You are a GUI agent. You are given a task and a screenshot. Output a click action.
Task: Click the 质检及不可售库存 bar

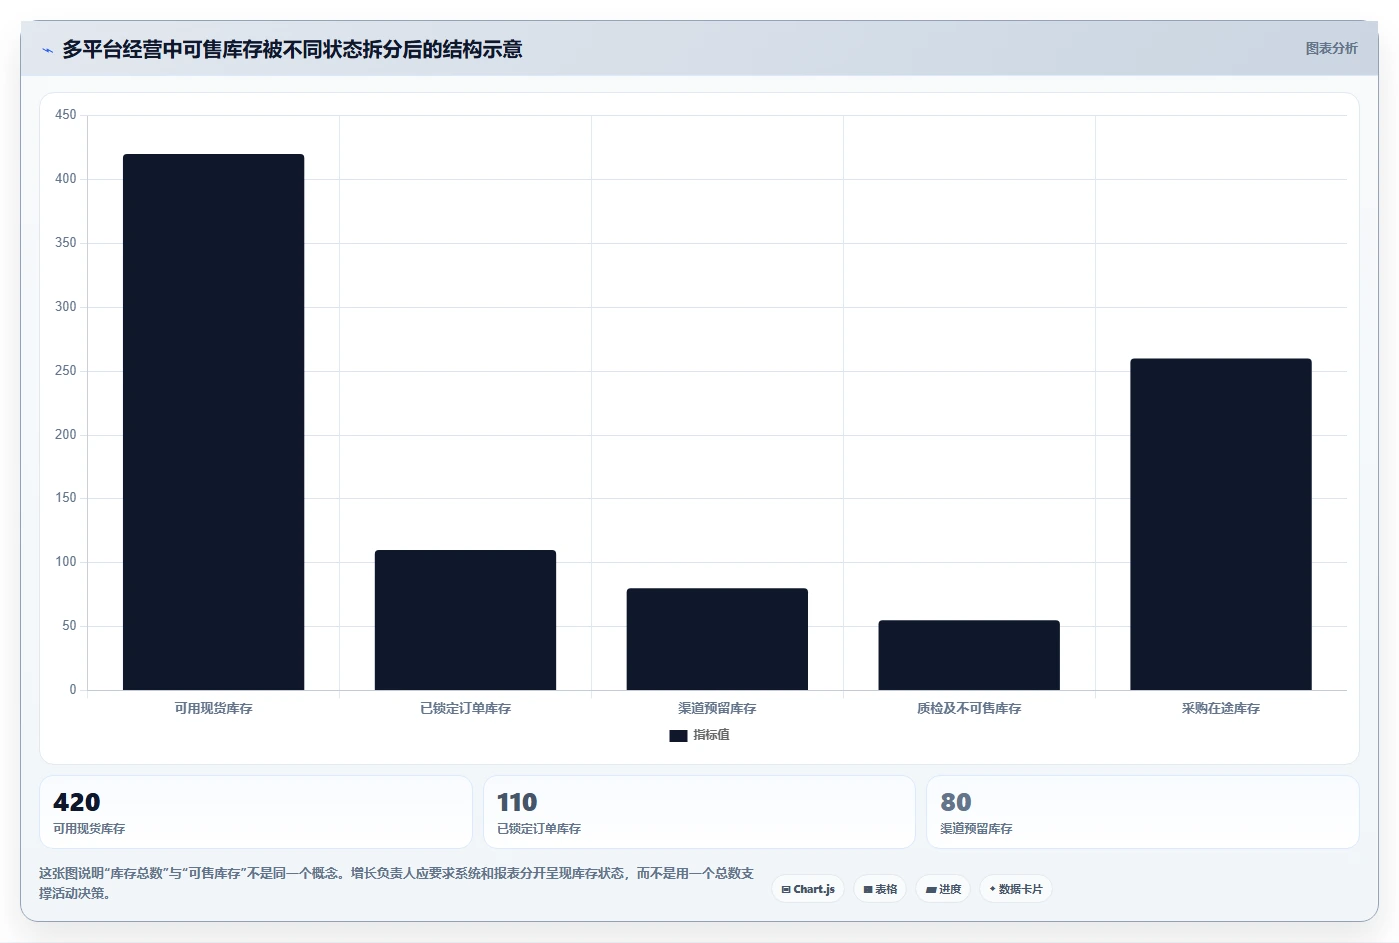(969, 655)
